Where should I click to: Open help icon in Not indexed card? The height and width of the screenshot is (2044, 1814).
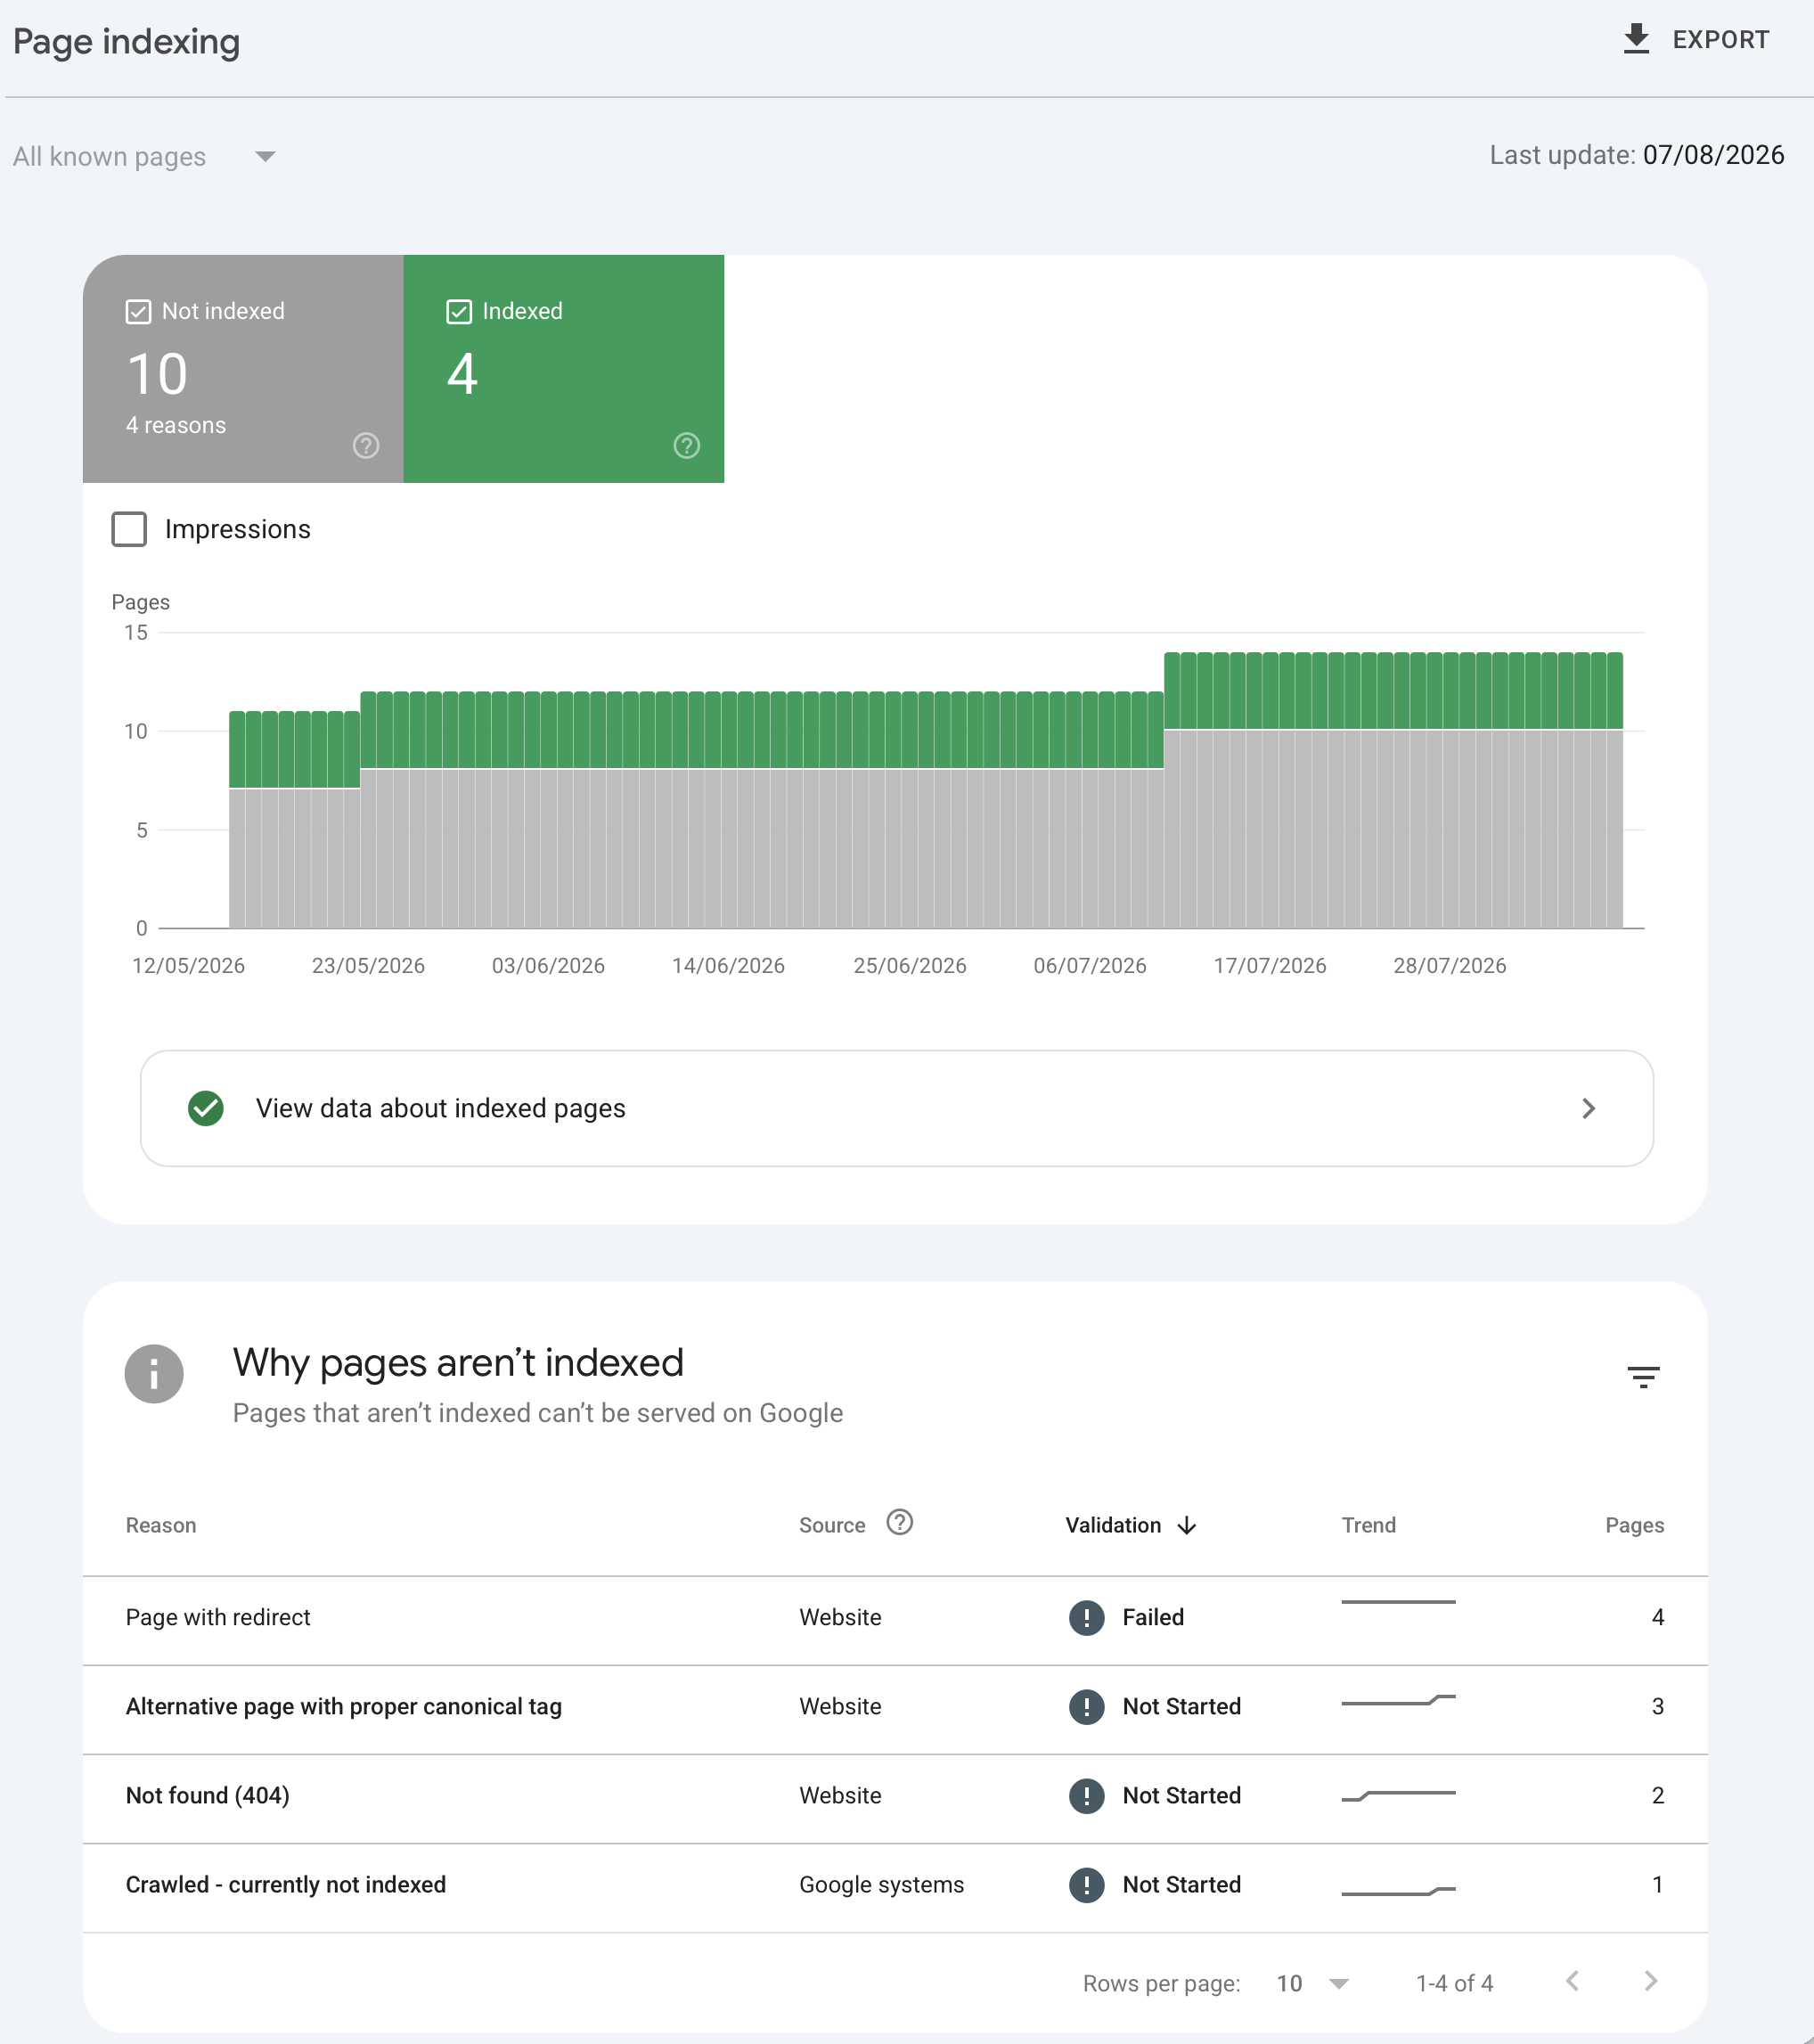pyautogui.click(x=366, y=445)
